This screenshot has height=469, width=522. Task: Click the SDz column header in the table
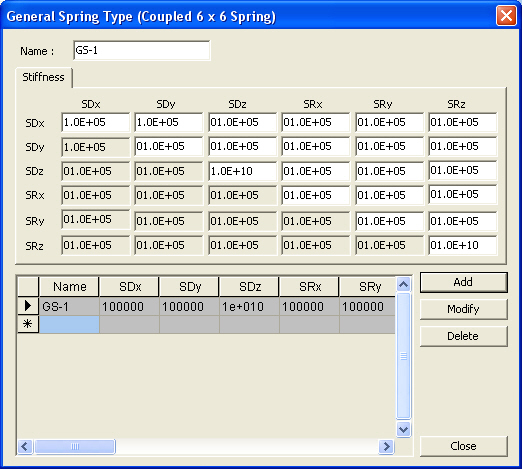tap(249, 287)
